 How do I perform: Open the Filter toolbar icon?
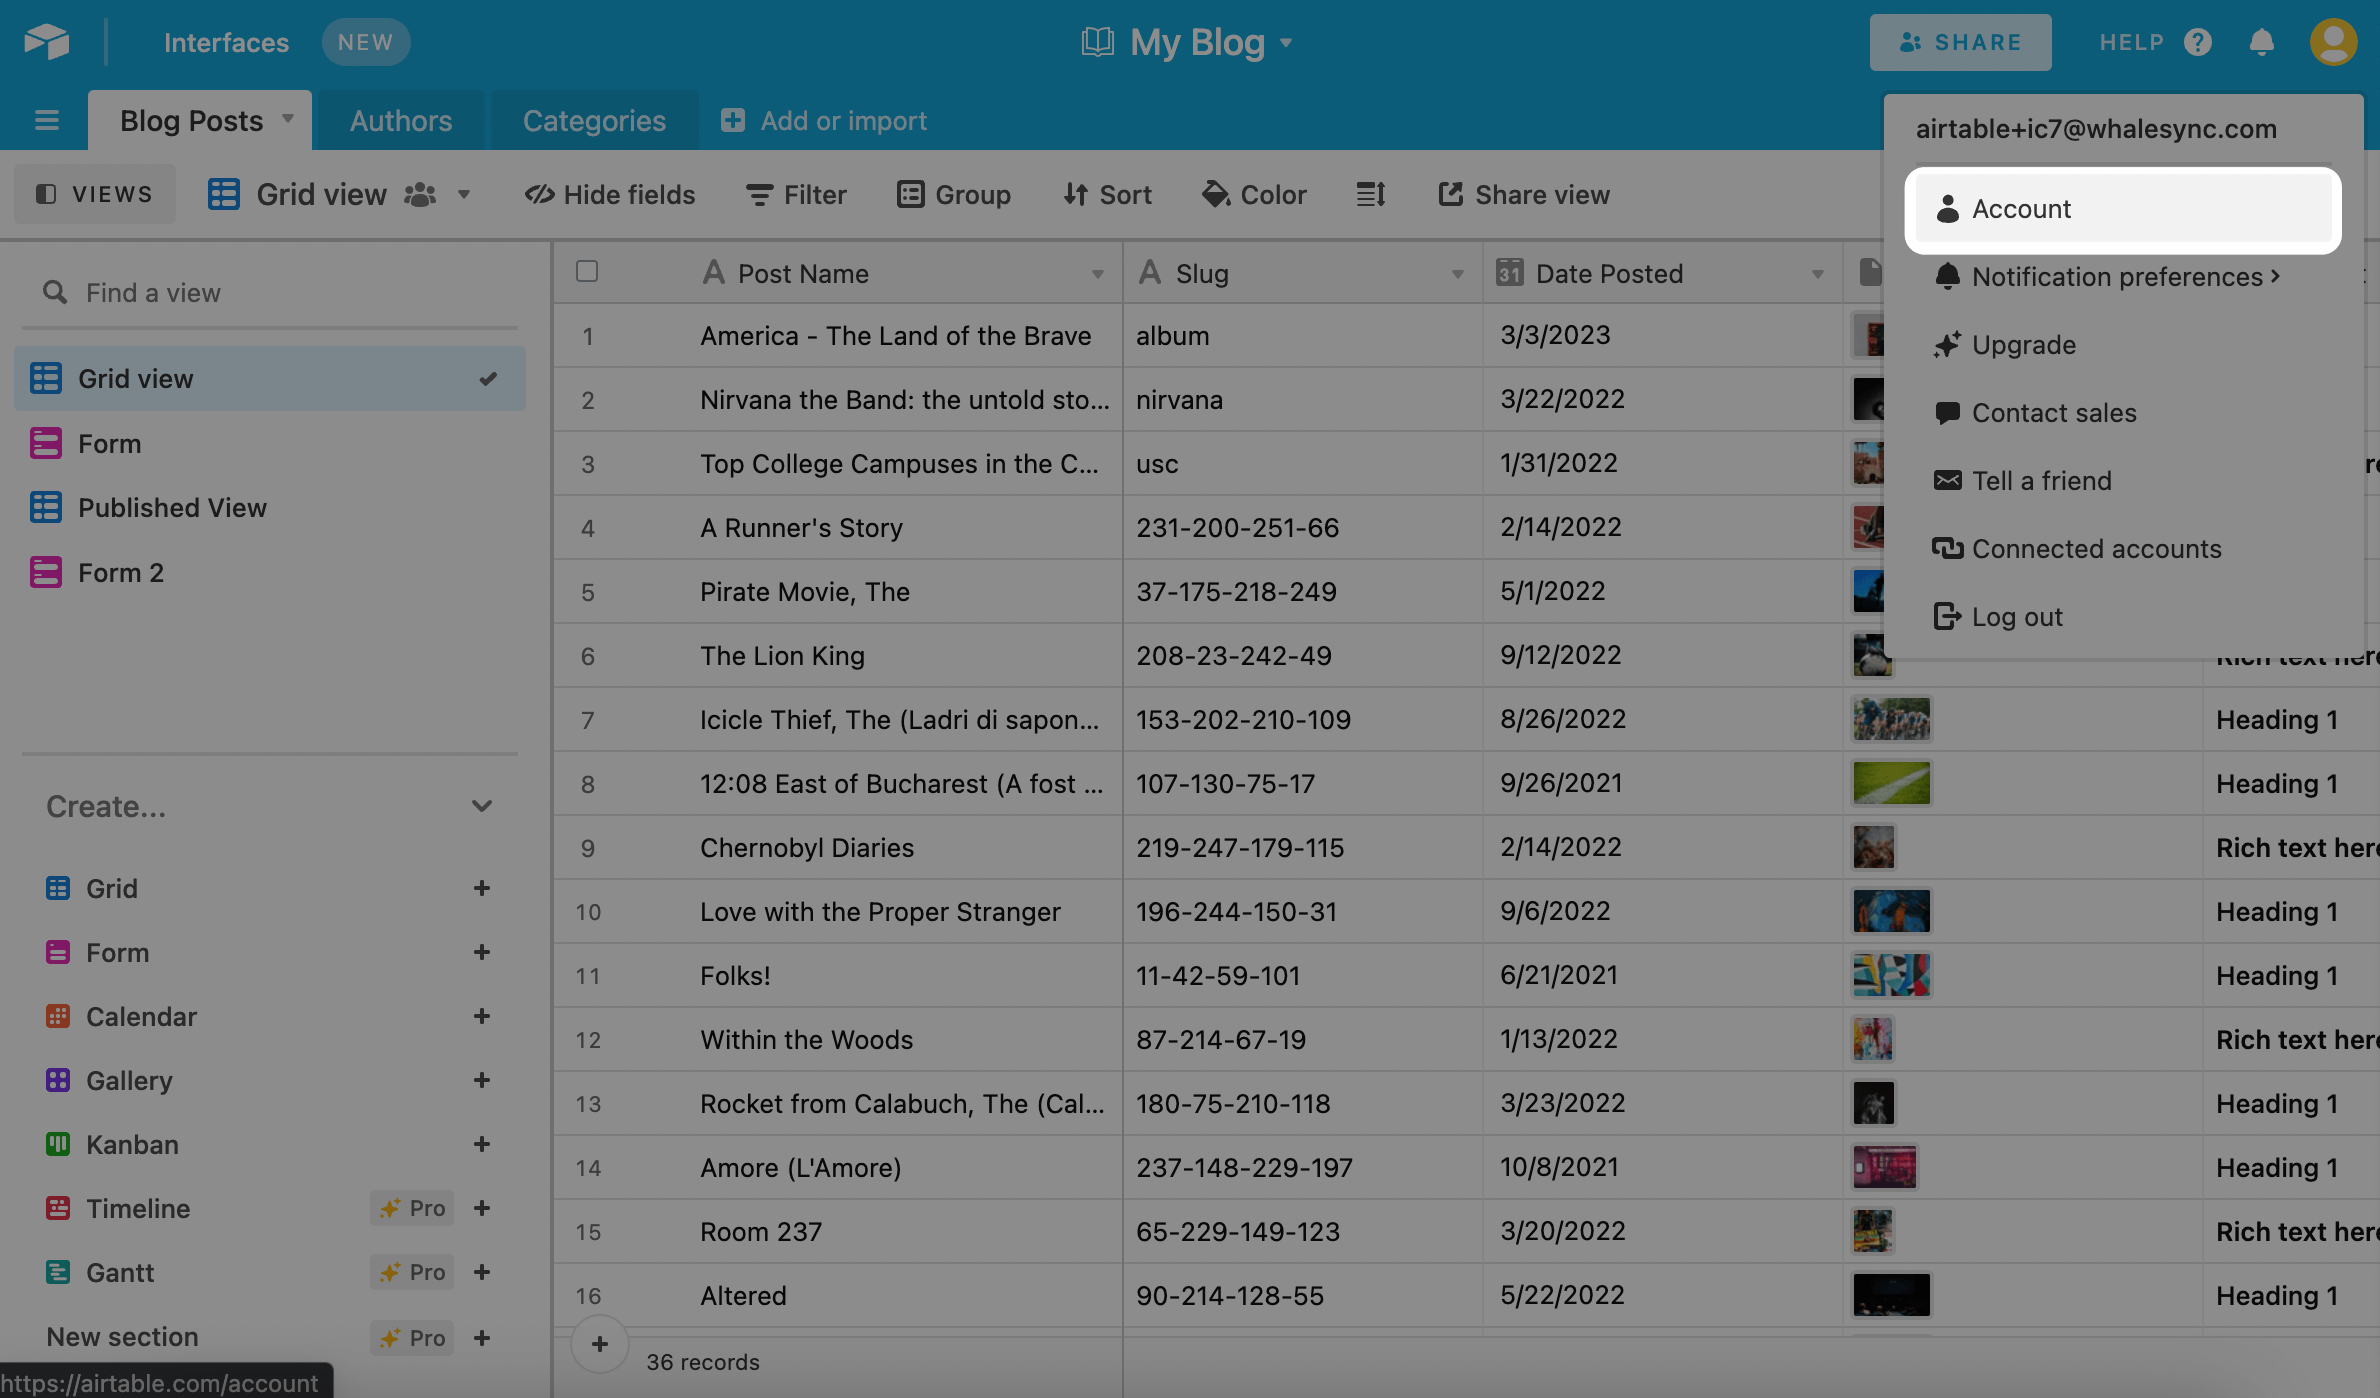point(758,194)
